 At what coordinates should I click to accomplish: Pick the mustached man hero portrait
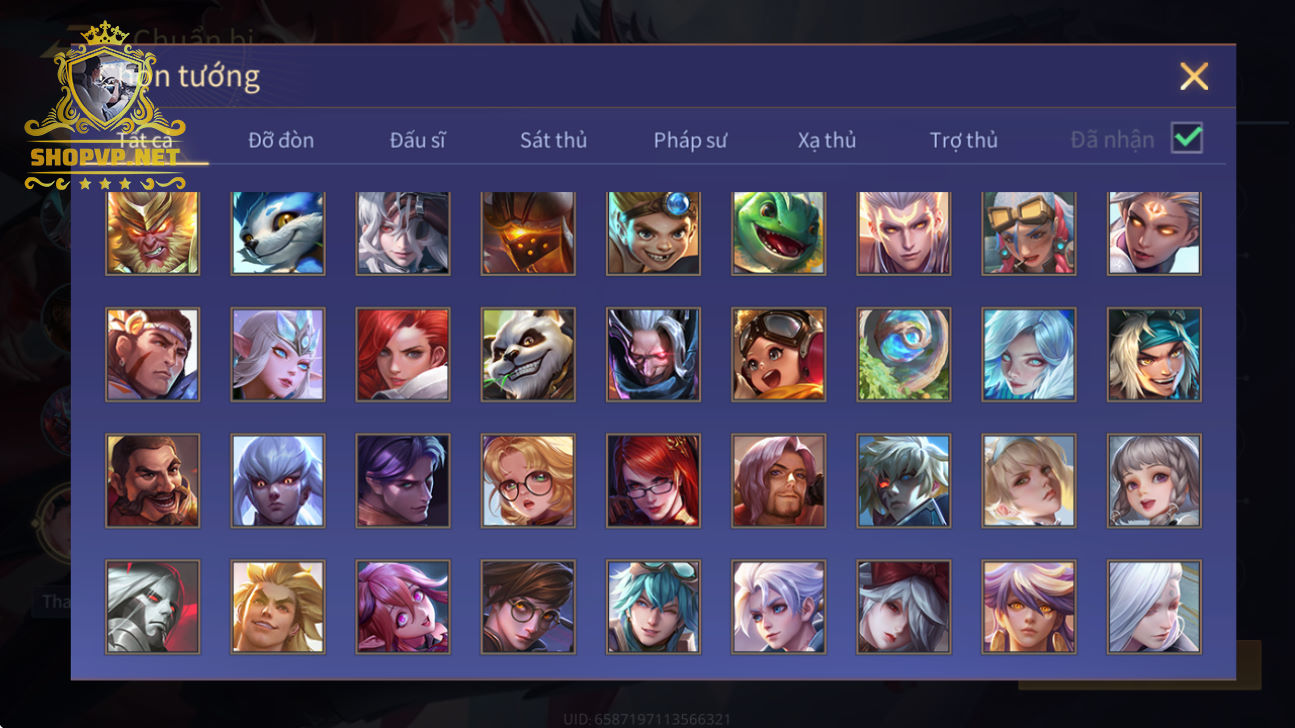tap(153, 480)
